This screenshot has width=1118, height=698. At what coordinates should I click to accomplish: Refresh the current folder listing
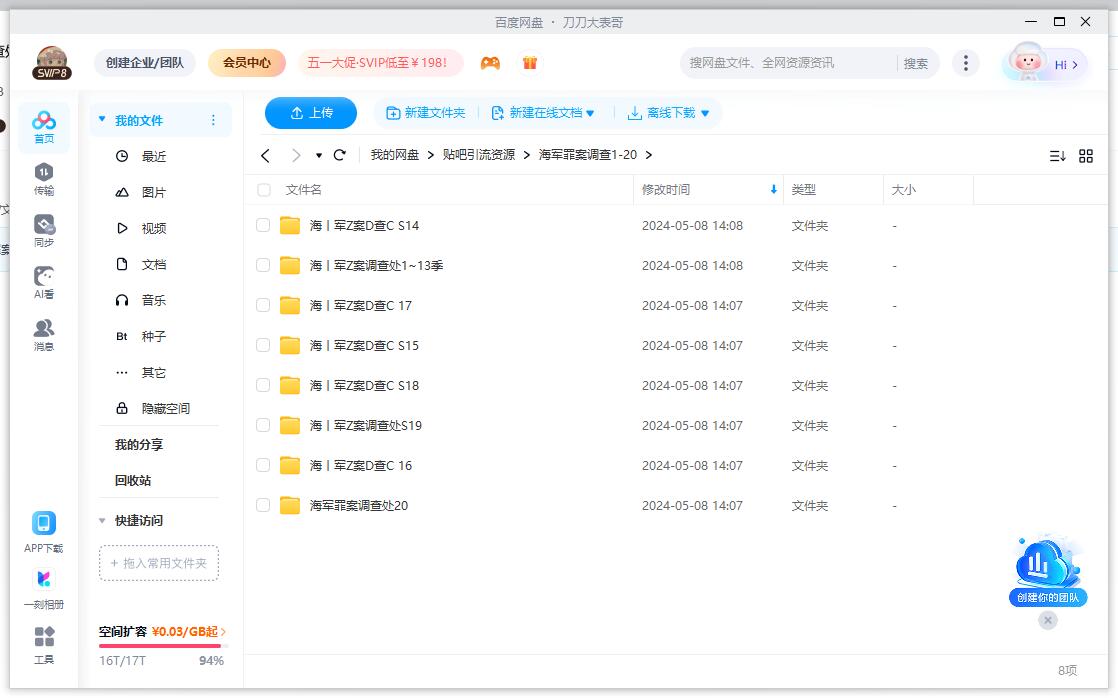coord(339,155)
